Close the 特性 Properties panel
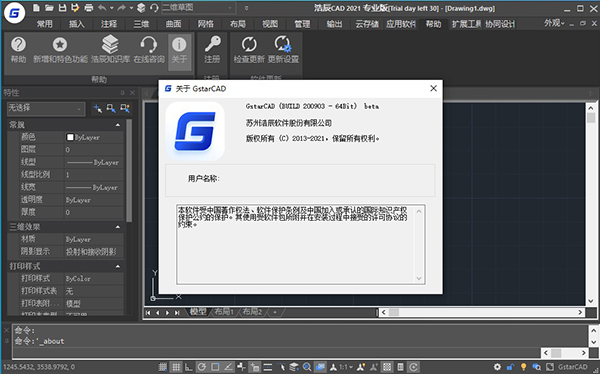The width and height of the screenshot is (600, 374). (x=132, y=93)
